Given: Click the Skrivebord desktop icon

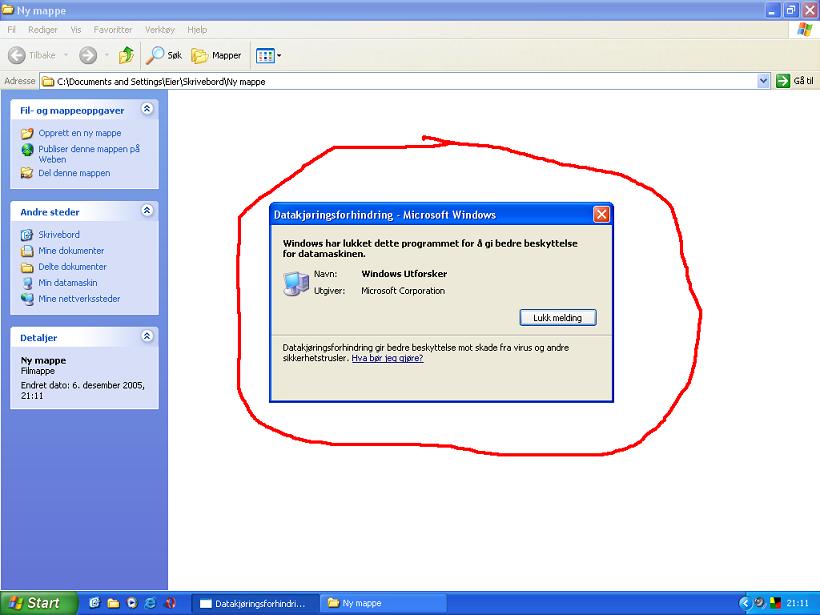Looking at the screenshot, I should [x=27, y=235].
